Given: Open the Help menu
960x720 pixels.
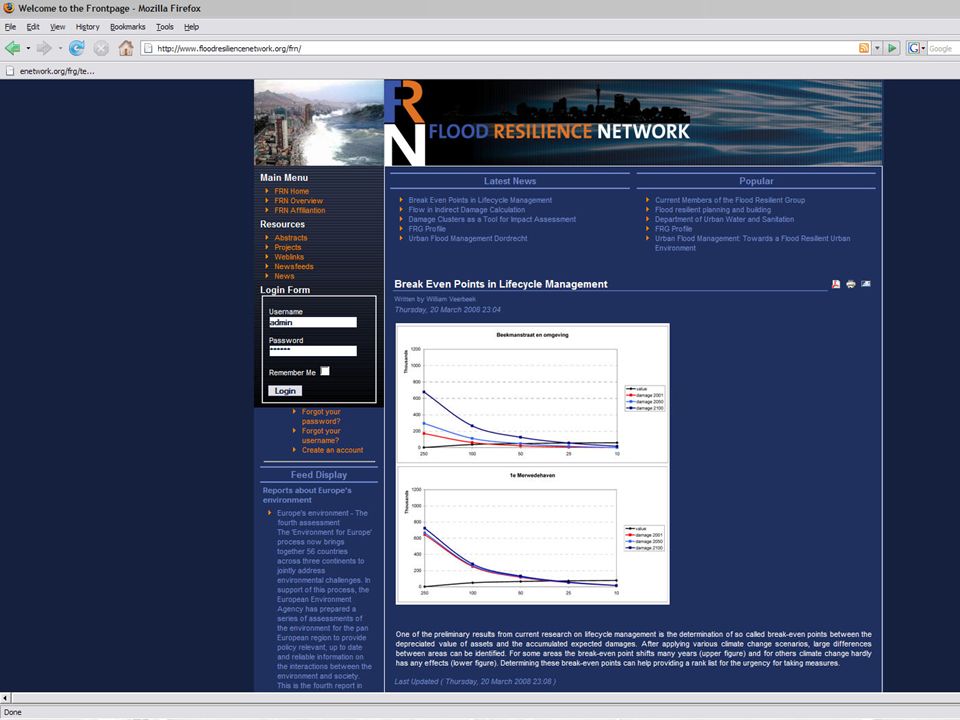Looking at the screenshot, I should point(192,27).
